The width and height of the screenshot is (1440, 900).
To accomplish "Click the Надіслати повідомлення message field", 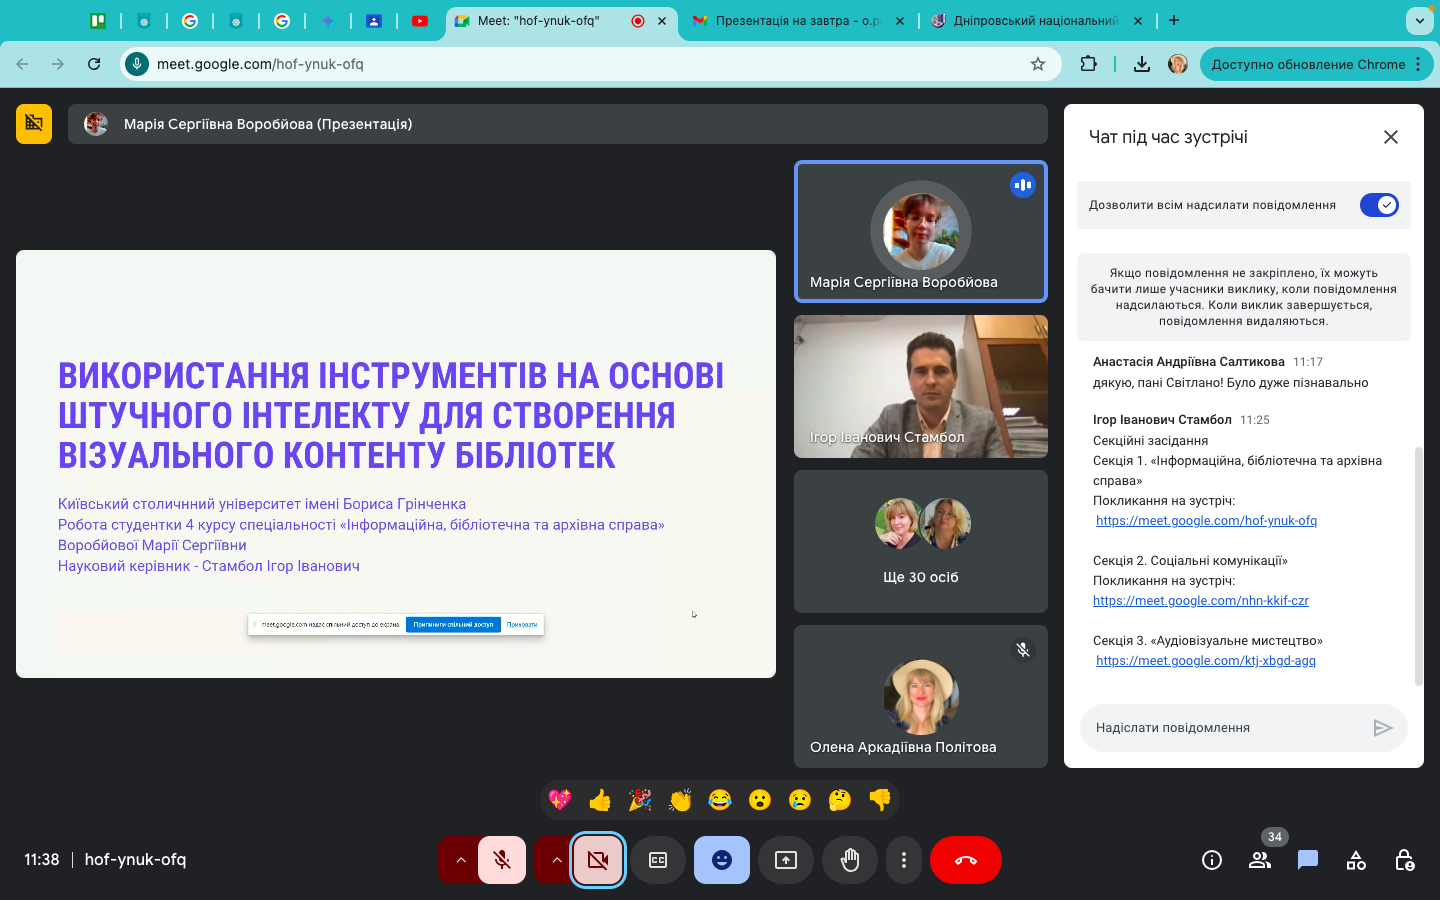I will tap(1225, 728).
